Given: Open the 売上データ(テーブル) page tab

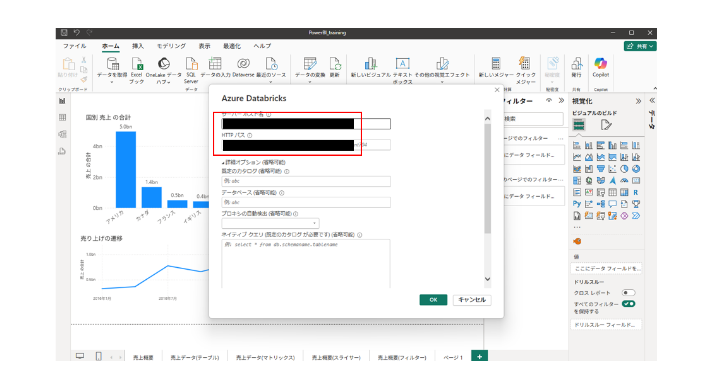Looking at the screenshot, I should click(195, 357).
